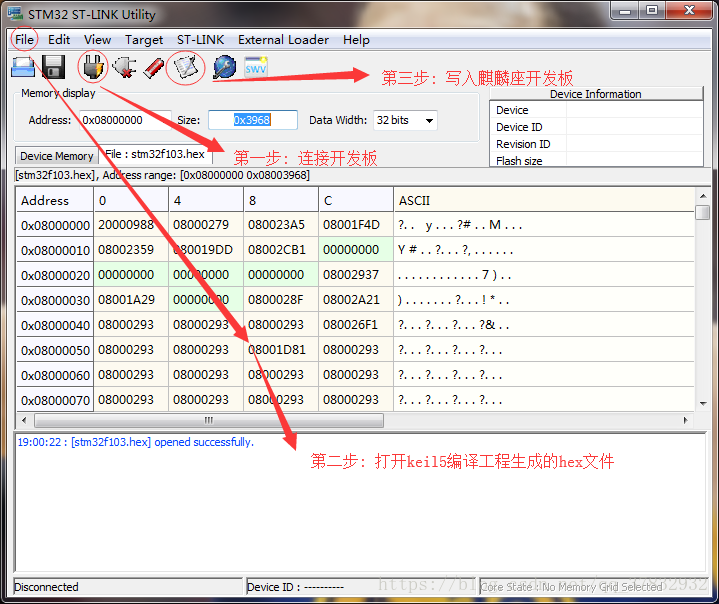Close the ST-LINK Utility window
This screenshot has width=719, height=604.
point(689,11)
